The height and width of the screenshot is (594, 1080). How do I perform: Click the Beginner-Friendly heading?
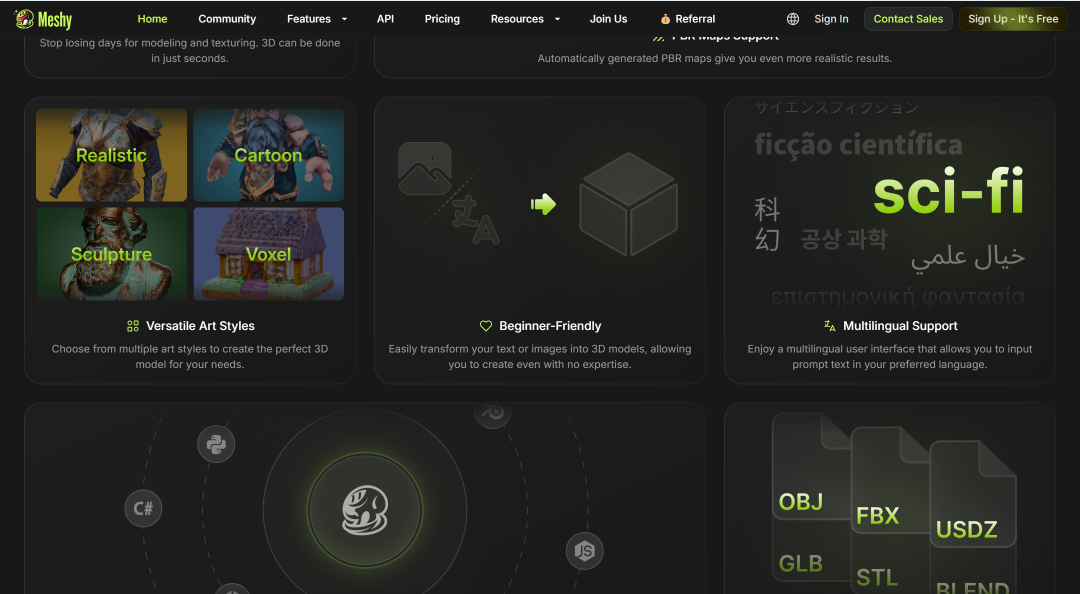tap(550, 326)
